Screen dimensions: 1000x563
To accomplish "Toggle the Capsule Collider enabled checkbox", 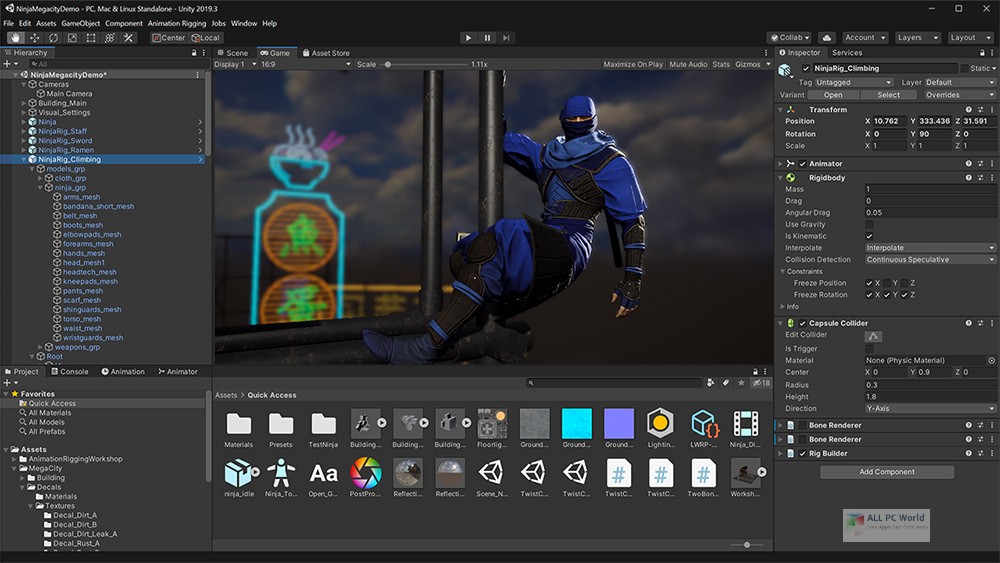I will pos(802,323).
